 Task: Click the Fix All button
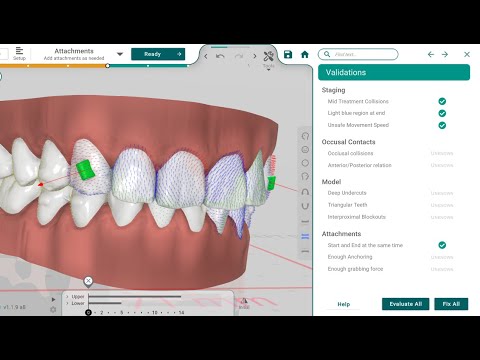click(x=451, y=304)
